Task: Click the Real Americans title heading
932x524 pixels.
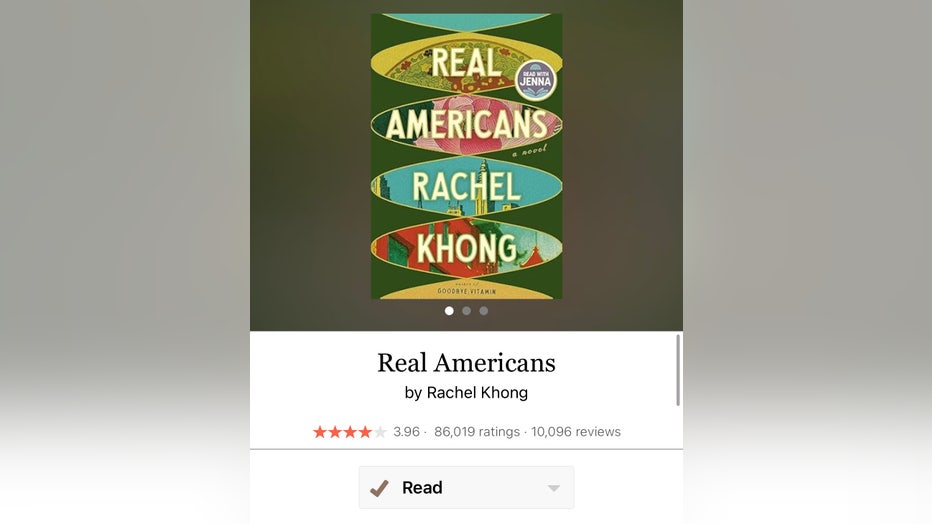Action: pyautogui.click(x=467, y=363)
